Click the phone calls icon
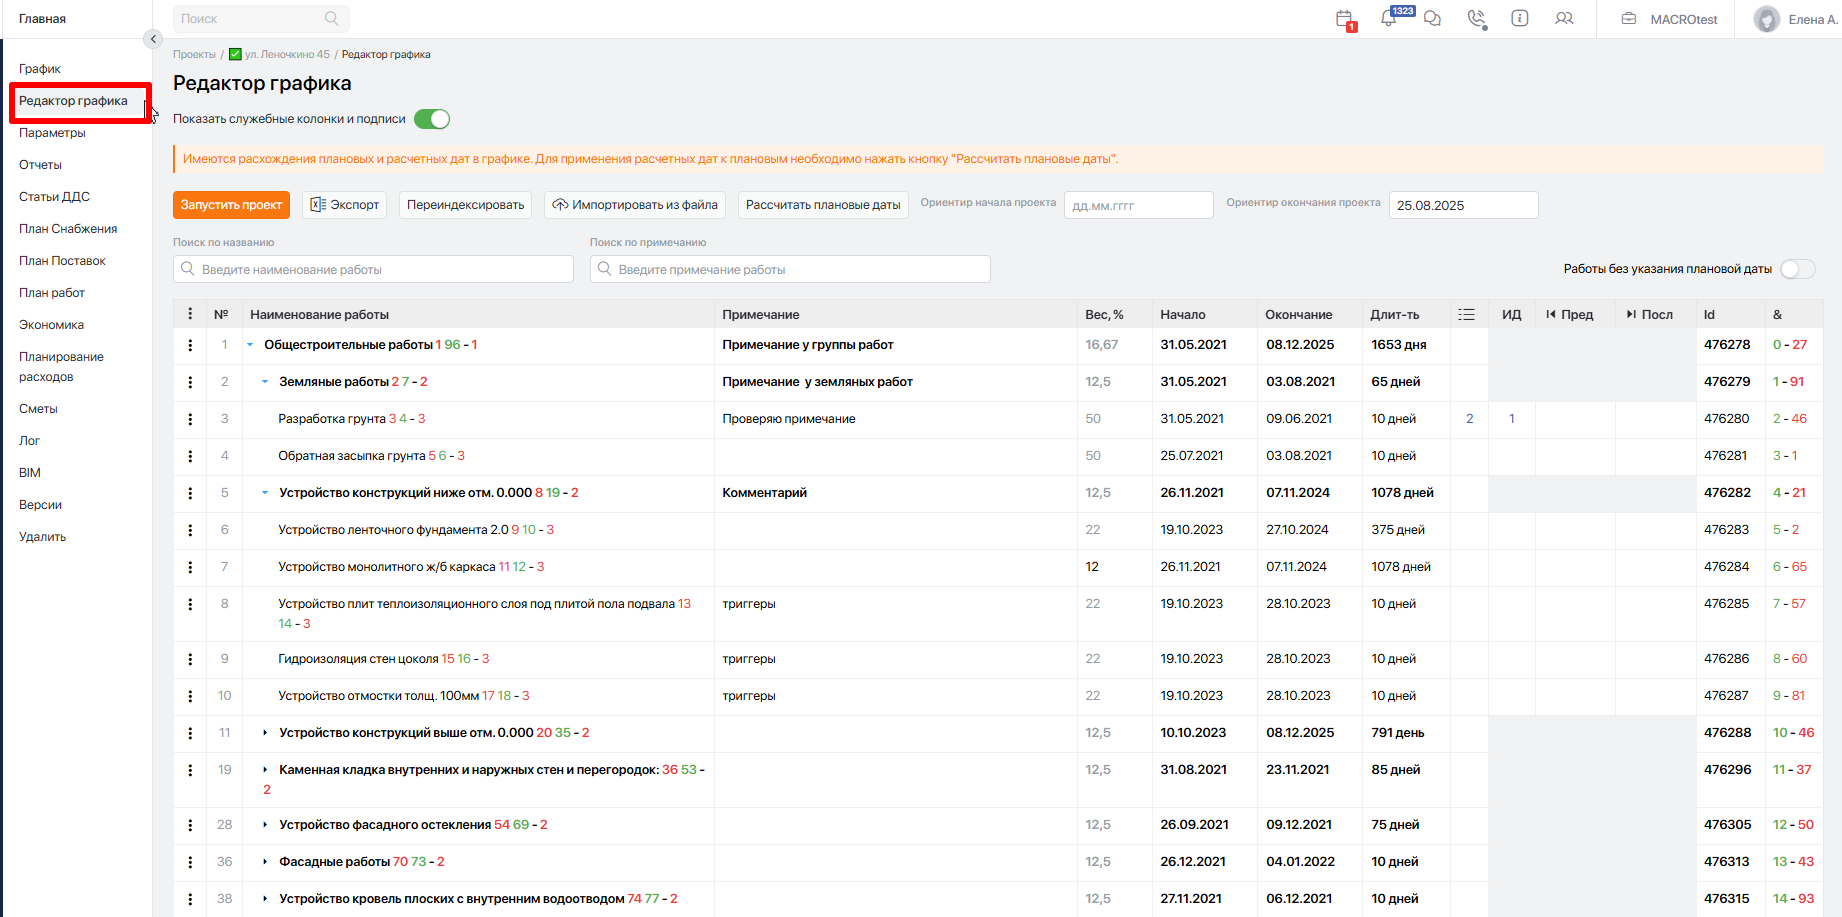 pos(1476,19)
